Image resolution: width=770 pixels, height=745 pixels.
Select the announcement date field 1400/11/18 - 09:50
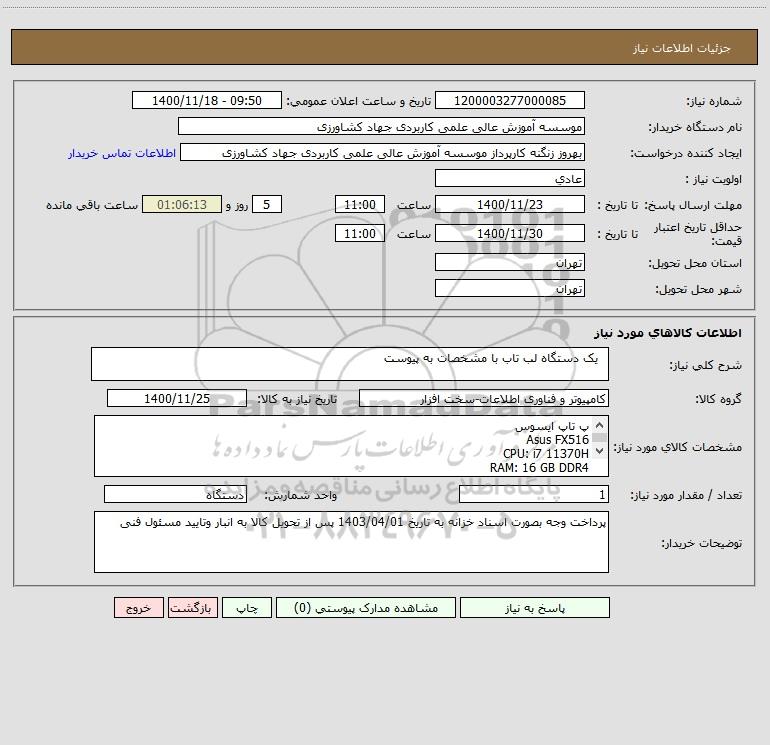(x=207, y=100)
